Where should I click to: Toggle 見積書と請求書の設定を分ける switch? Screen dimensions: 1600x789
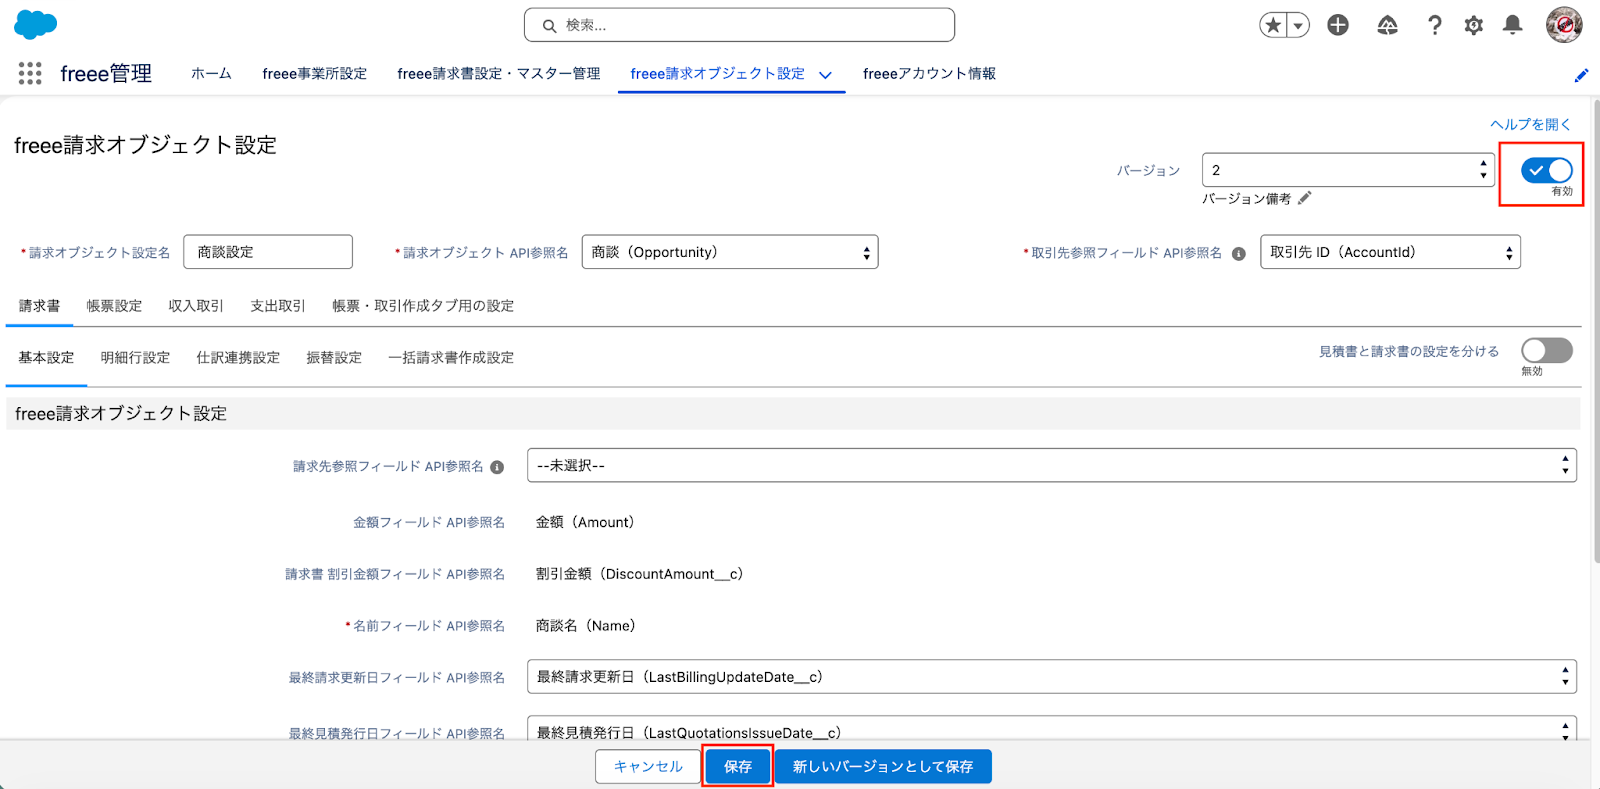(1547, 350)
